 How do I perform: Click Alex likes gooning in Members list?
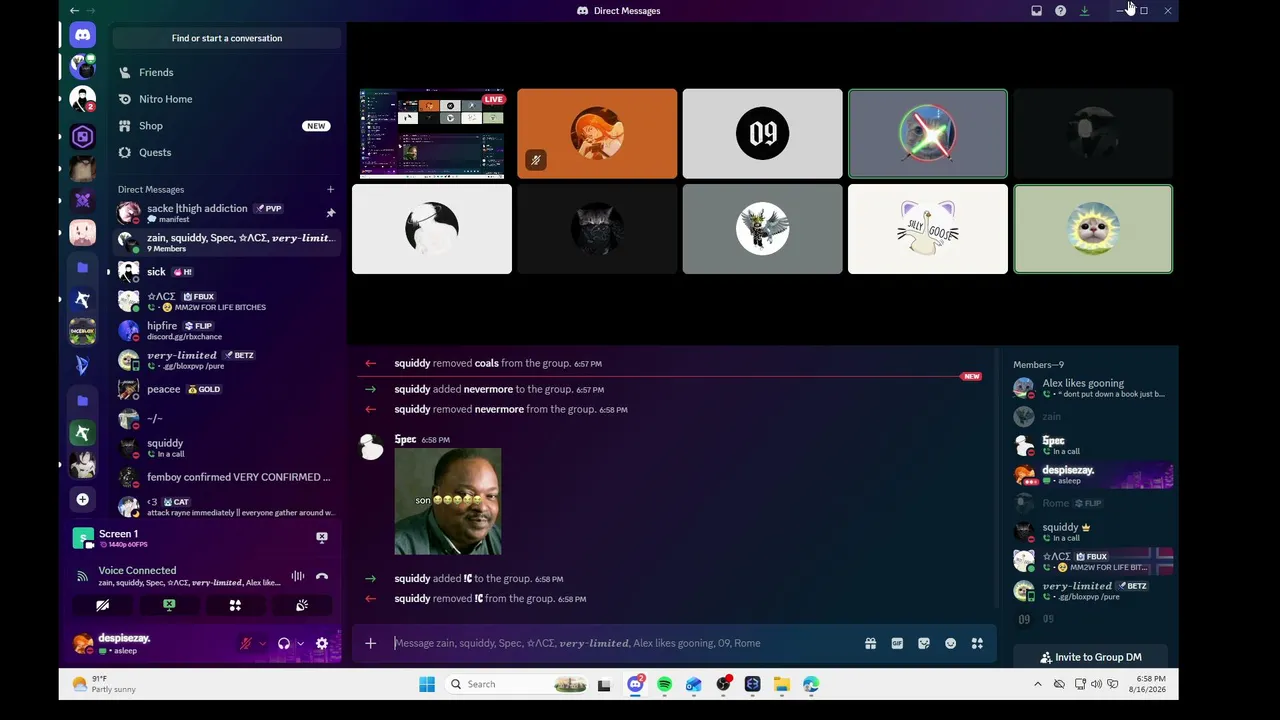[1093, 388]
